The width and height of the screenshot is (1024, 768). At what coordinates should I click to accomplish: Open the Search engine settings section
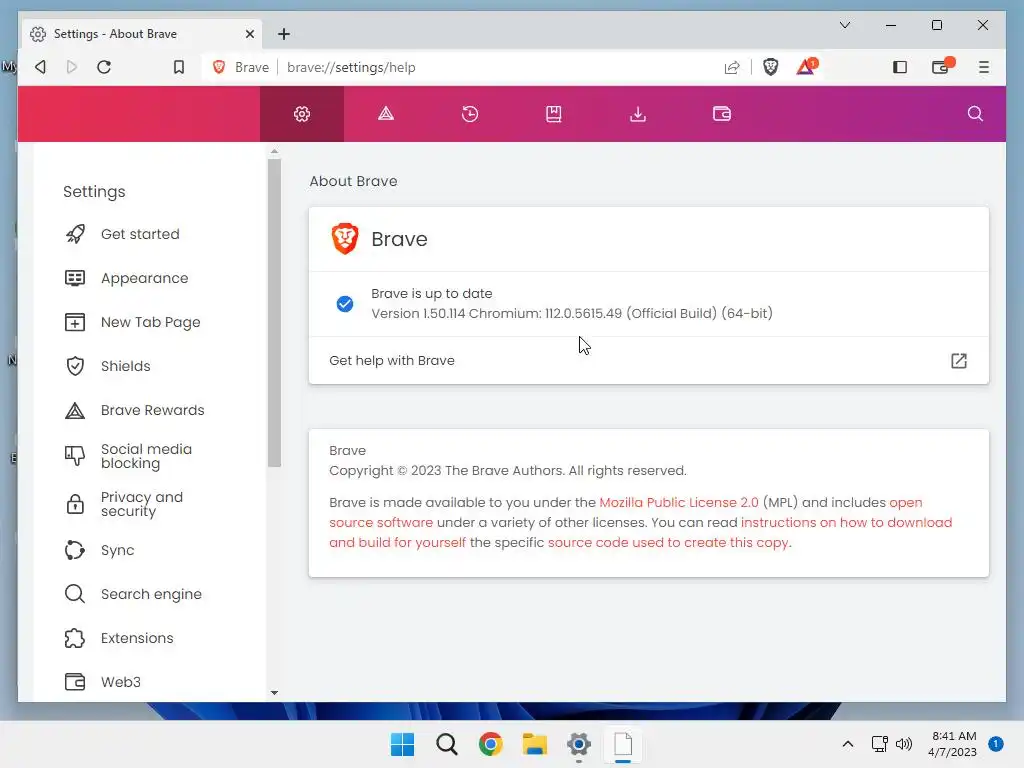tap(151, 594)
